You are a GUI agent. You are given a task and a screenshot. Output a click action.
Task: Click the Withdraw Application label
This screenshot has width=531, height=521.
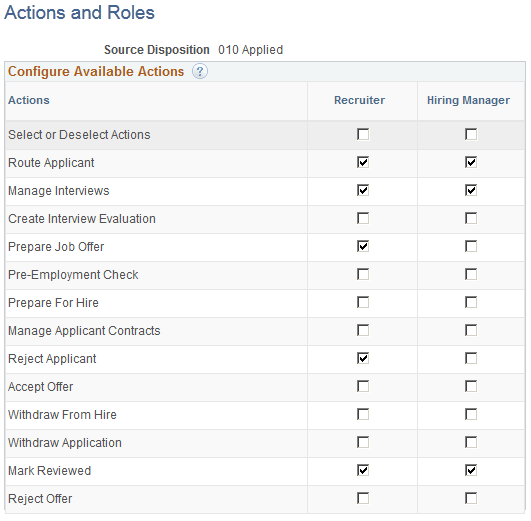tap(65, 443)
